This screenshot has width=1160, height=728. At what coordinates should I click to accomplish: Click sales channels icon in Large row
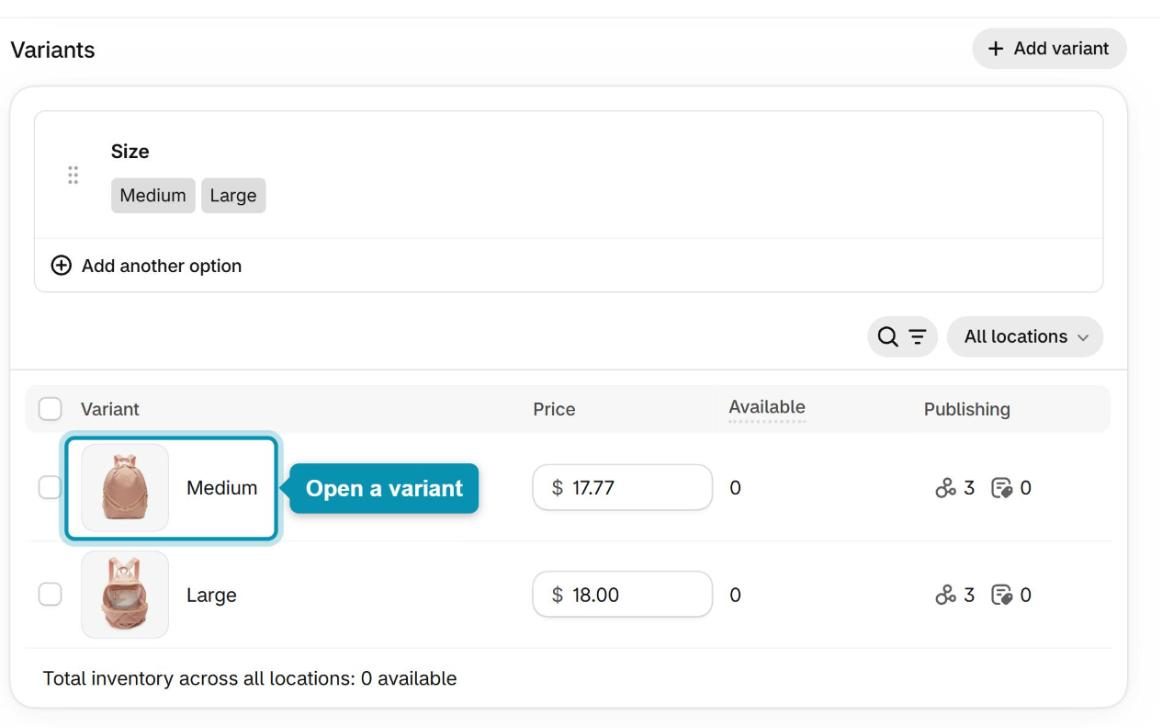(945, 595)
